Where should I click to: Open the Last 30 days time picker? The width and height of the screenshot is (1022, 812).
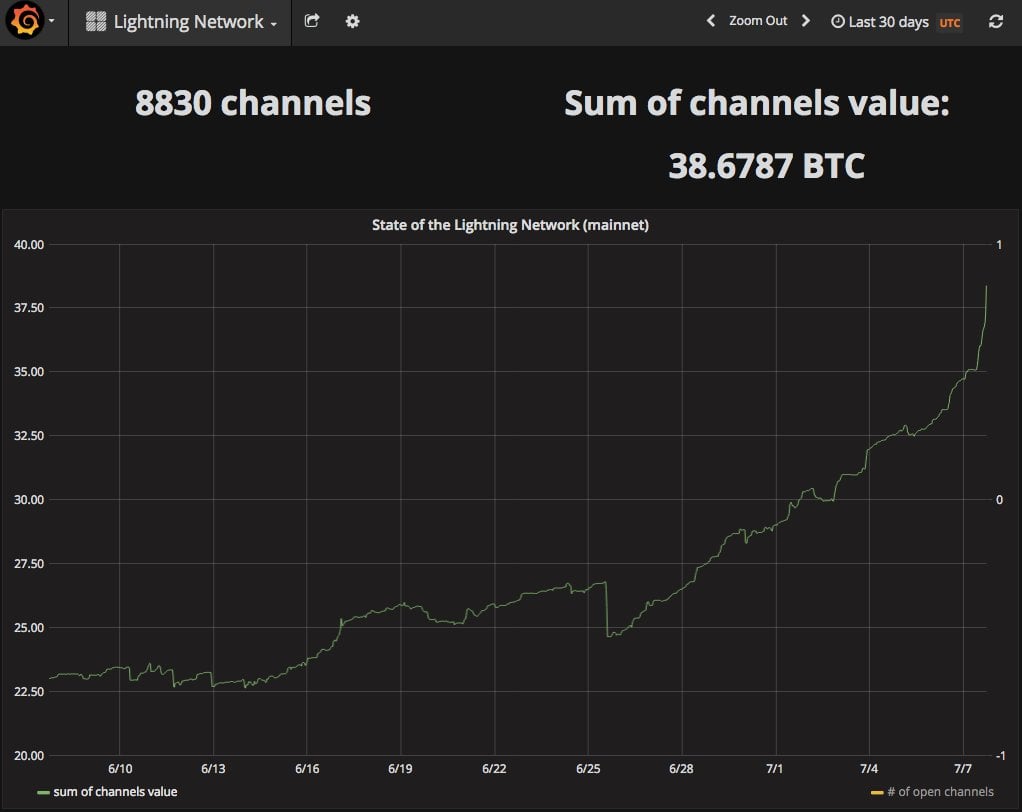[888, 22]
